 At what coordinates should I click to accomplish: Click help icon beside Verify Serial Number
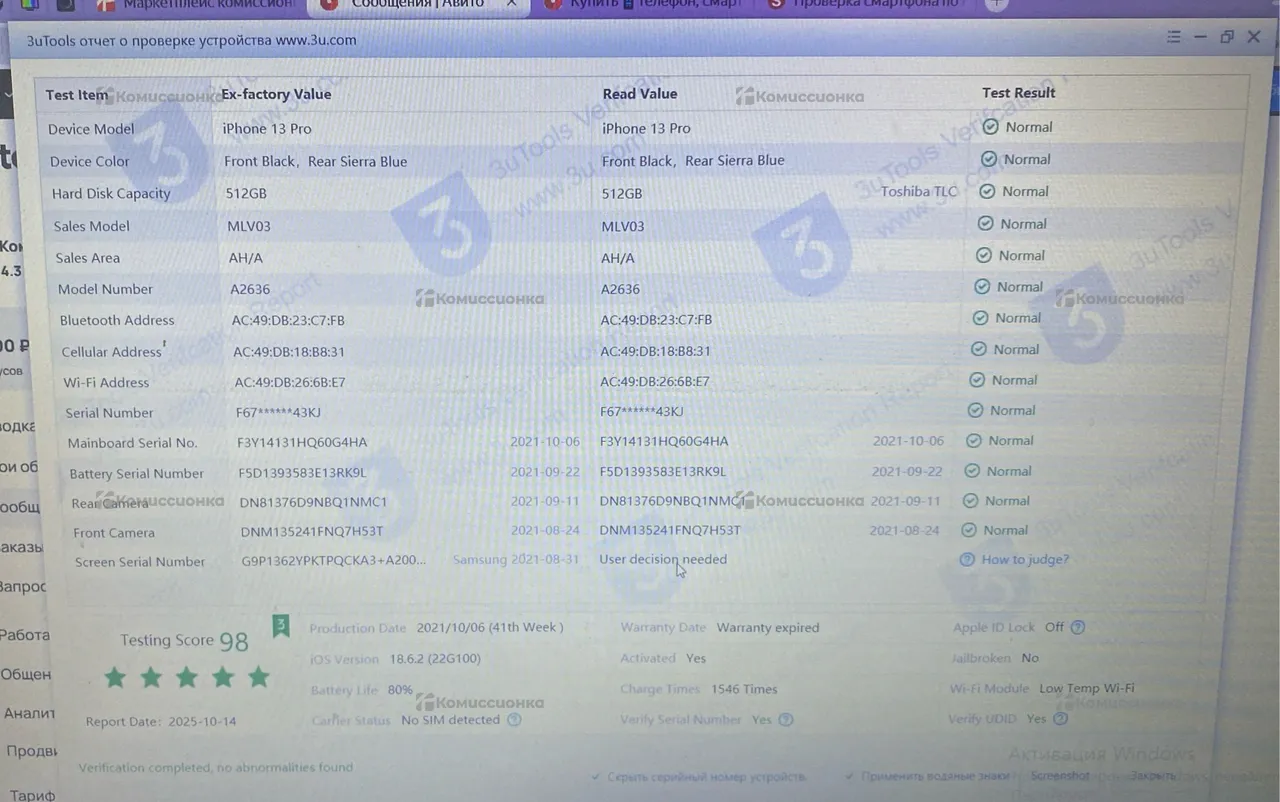786,719
